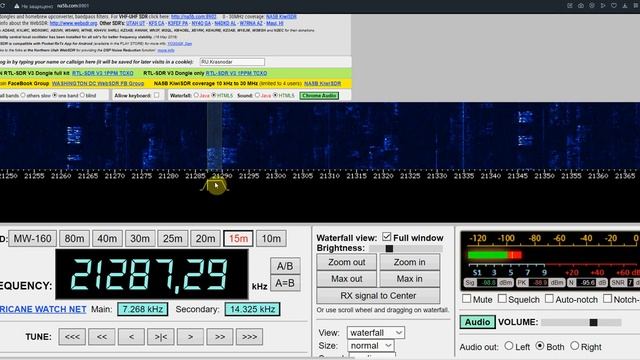The height and width of the screenshot is (360, 640).
Task: Open the Size dropdown showing normal
Action: coord(371,346)
